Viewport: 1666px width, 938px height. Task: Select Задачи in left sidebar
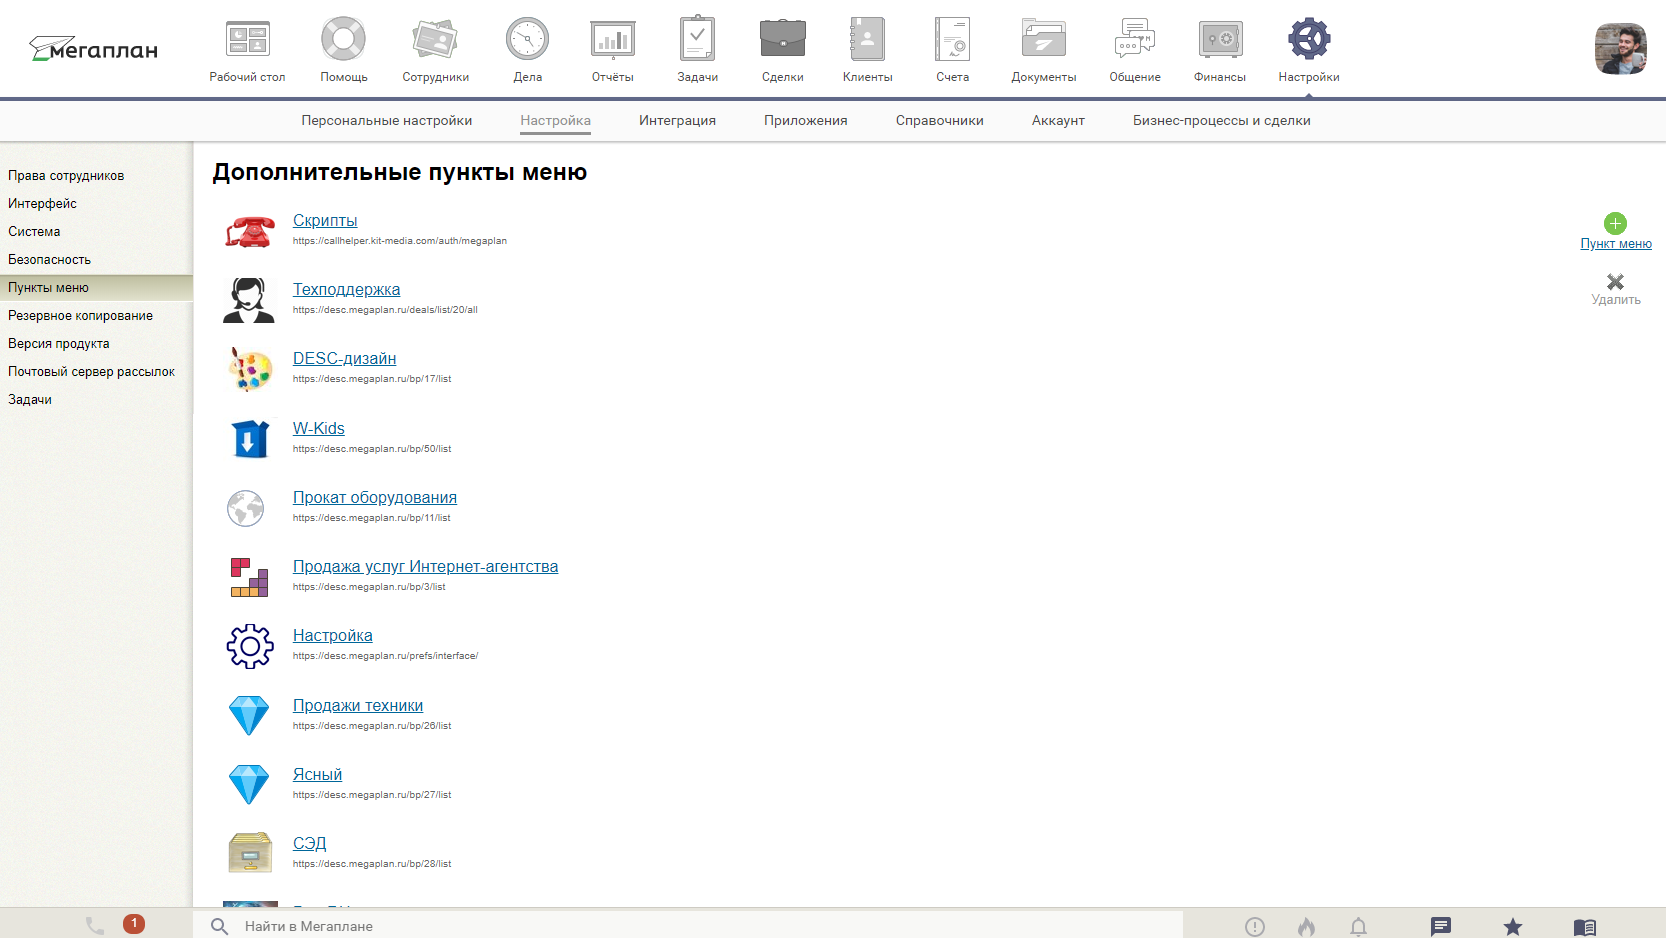click(96, 400)
